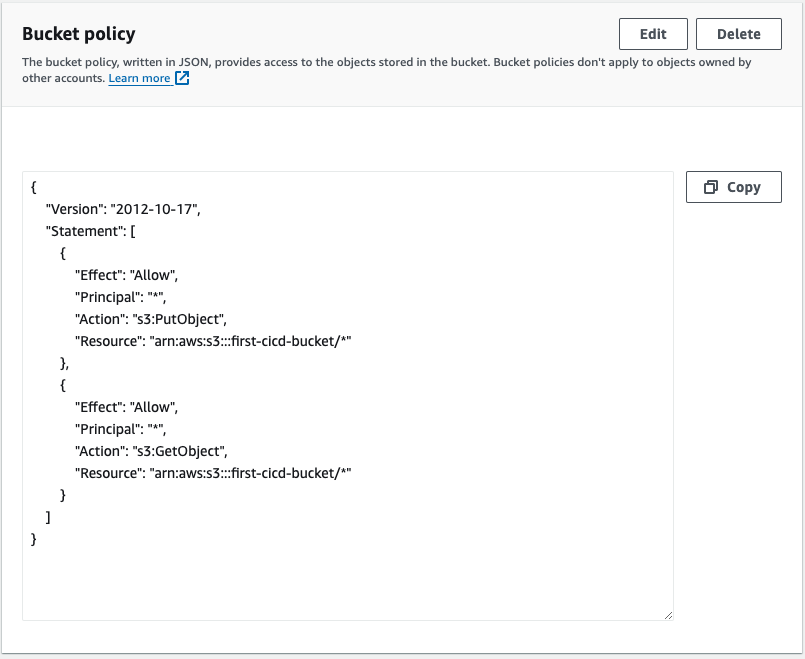Click the s3:PutObject action line
This screenshot has width=805, height=659.
[x=151, y=319]
